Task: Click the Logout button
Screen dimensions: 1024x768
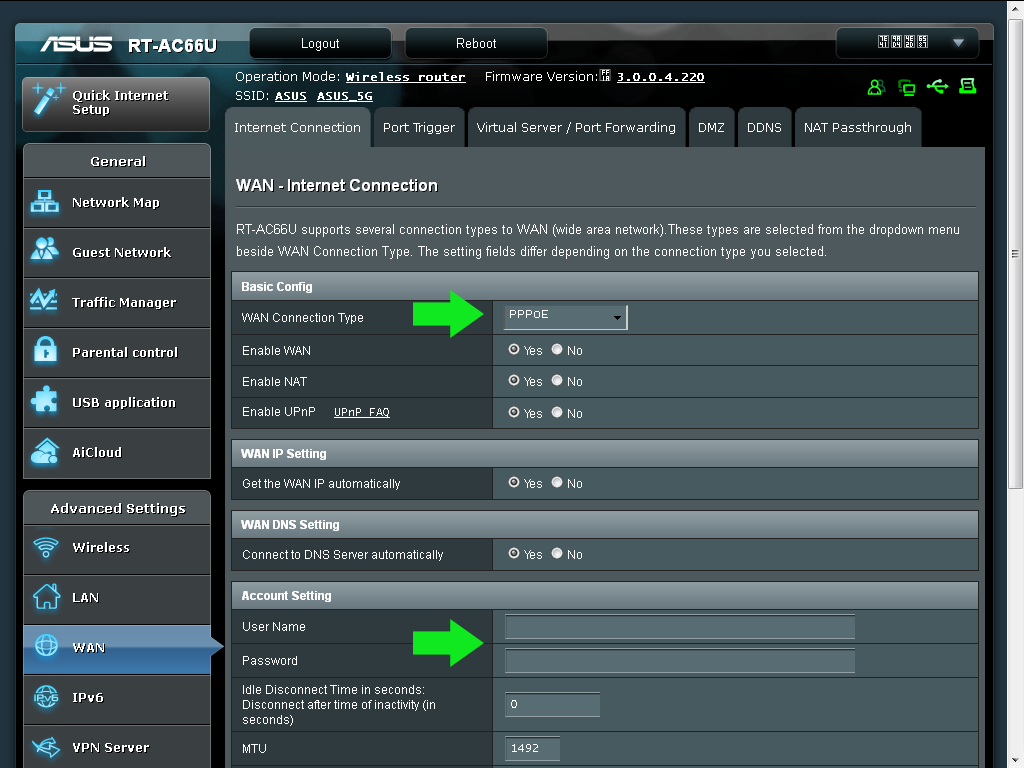Action: point(320,43)
